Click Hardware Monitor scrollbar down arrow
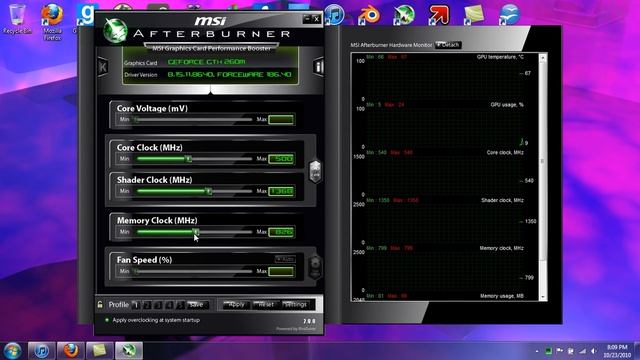 542,297
